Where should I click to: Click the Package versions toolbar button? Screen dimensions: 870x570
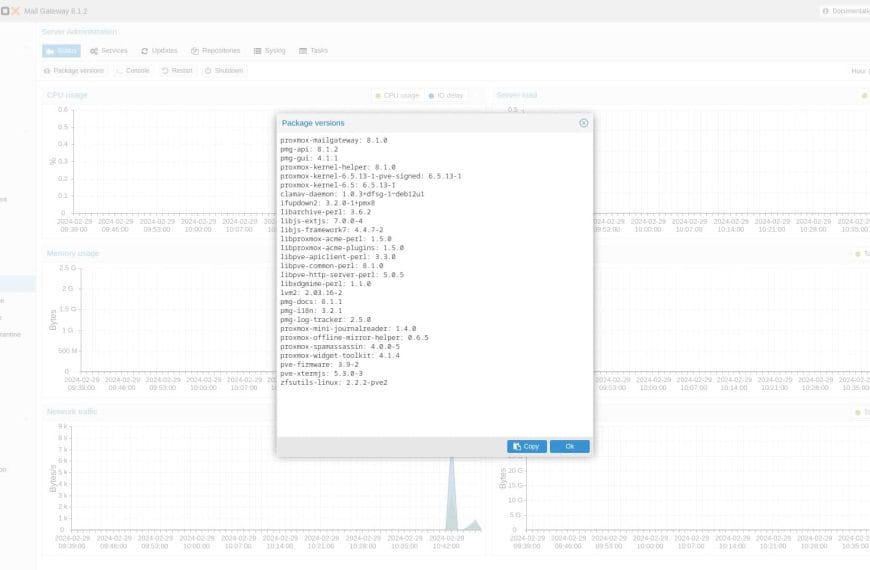[74, 71]
